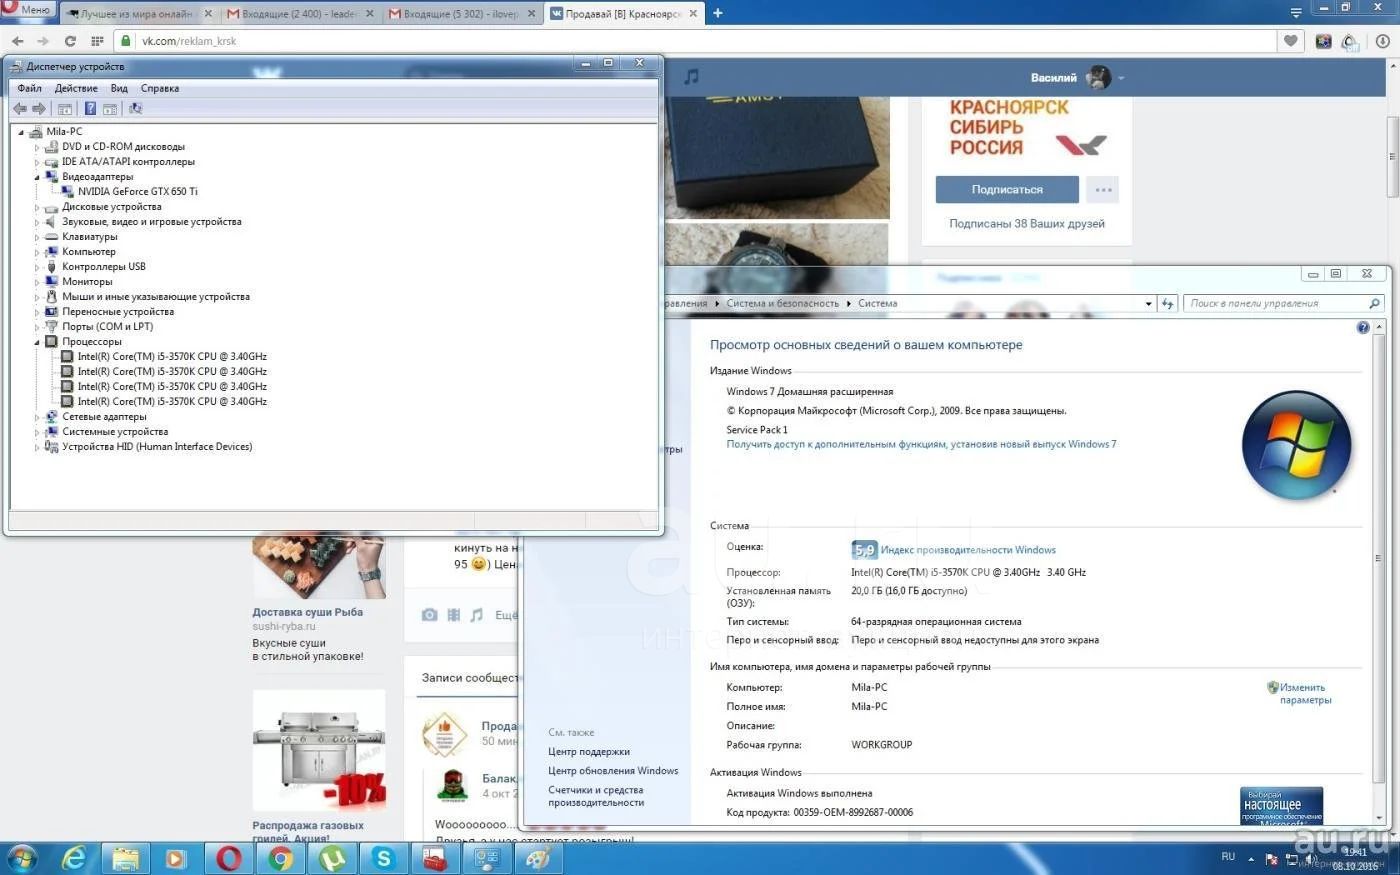The height and width of the screenshot is (875, 1400).
Task: Open the Действие menu
Action: click(76, 88)
